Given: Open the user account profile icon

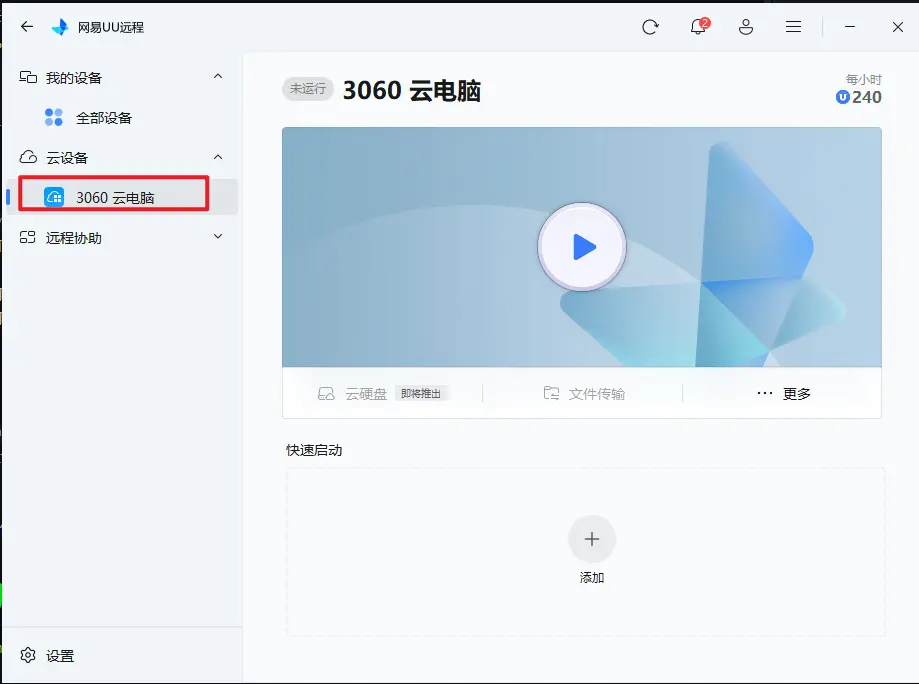Looking at the screenshot, I should pyautogui.click(x=746, y=27).
